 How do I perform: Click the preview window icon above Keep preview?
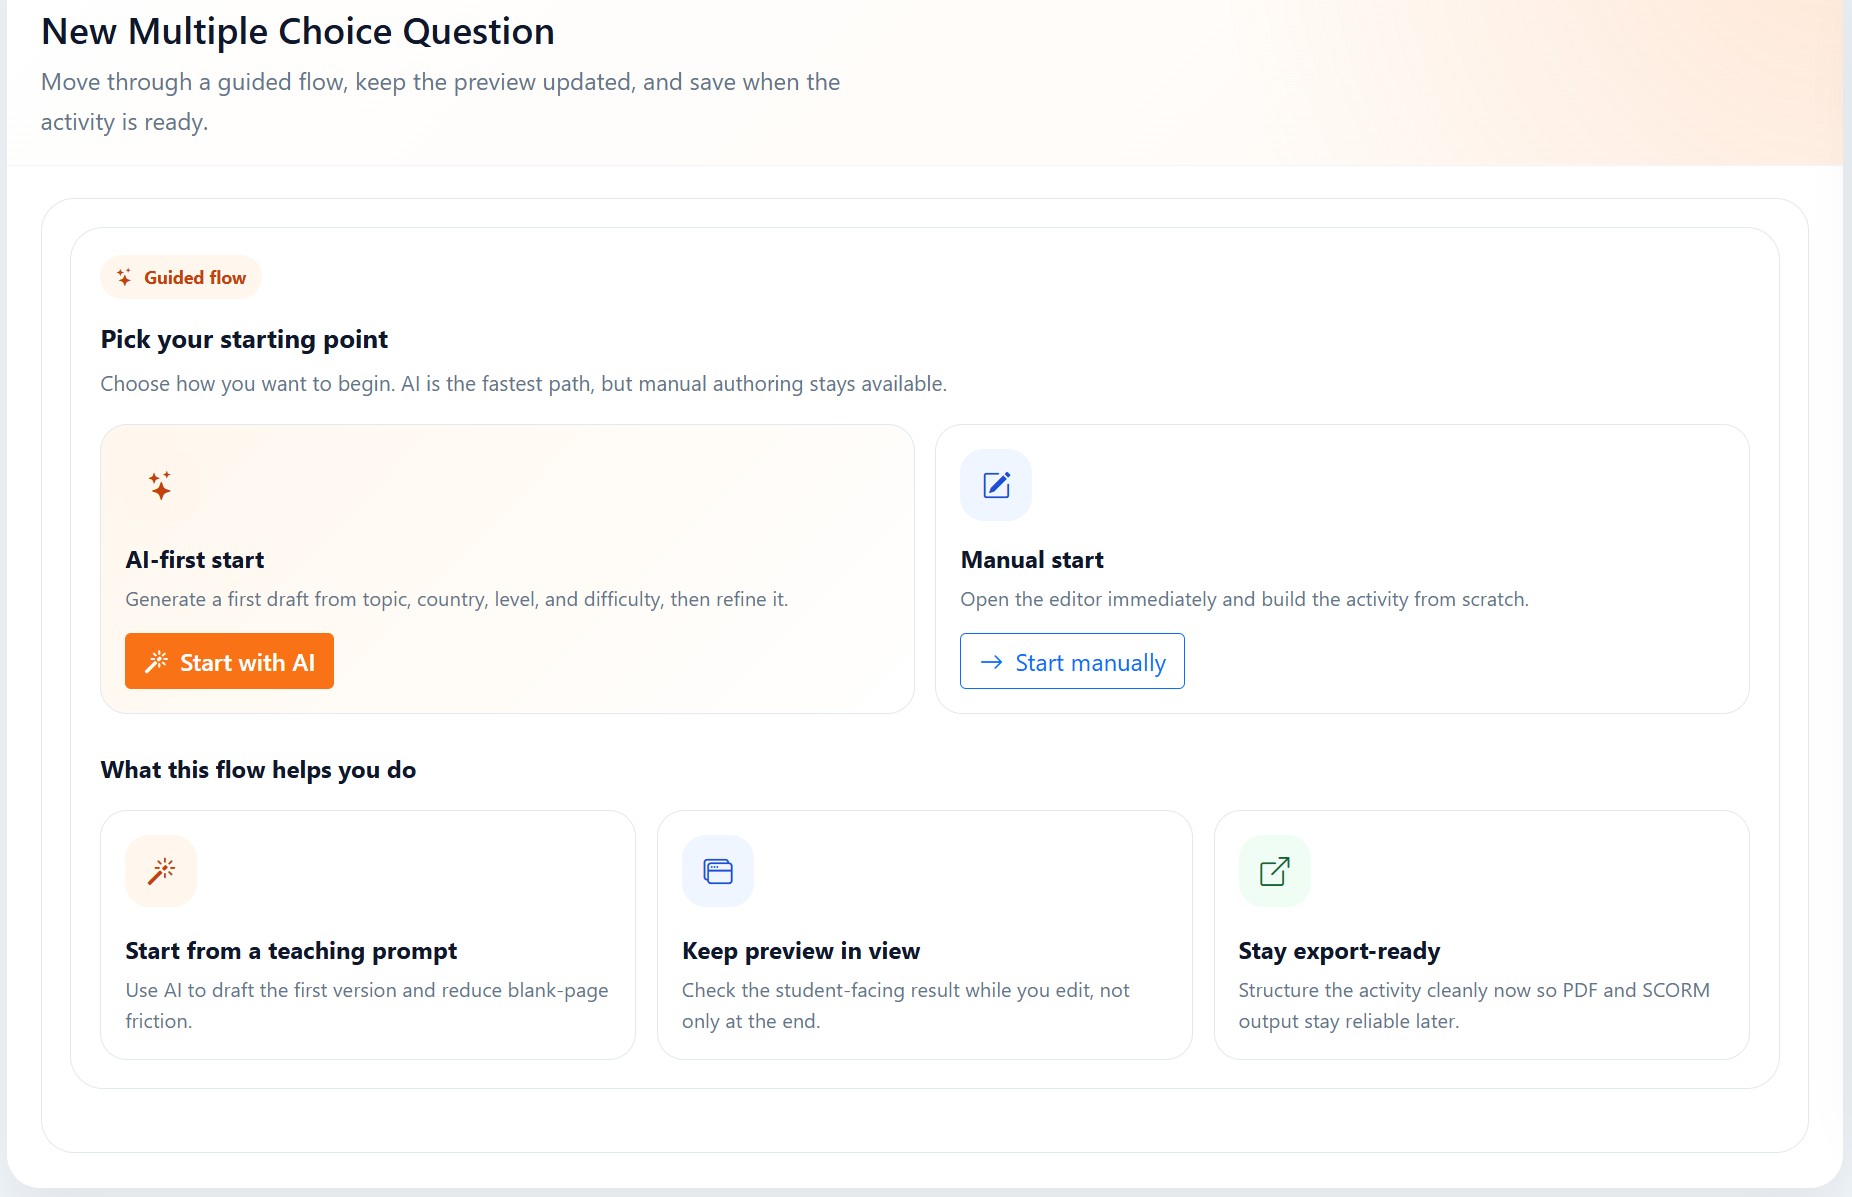tap(718, 871)
